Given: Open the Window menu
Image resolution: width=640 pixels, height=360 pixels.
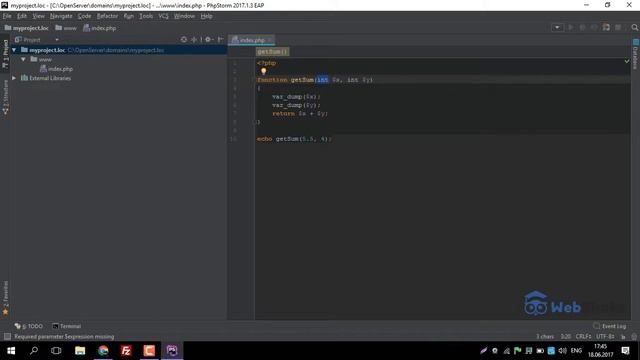Looking at the screenshot, I should 184,16.
